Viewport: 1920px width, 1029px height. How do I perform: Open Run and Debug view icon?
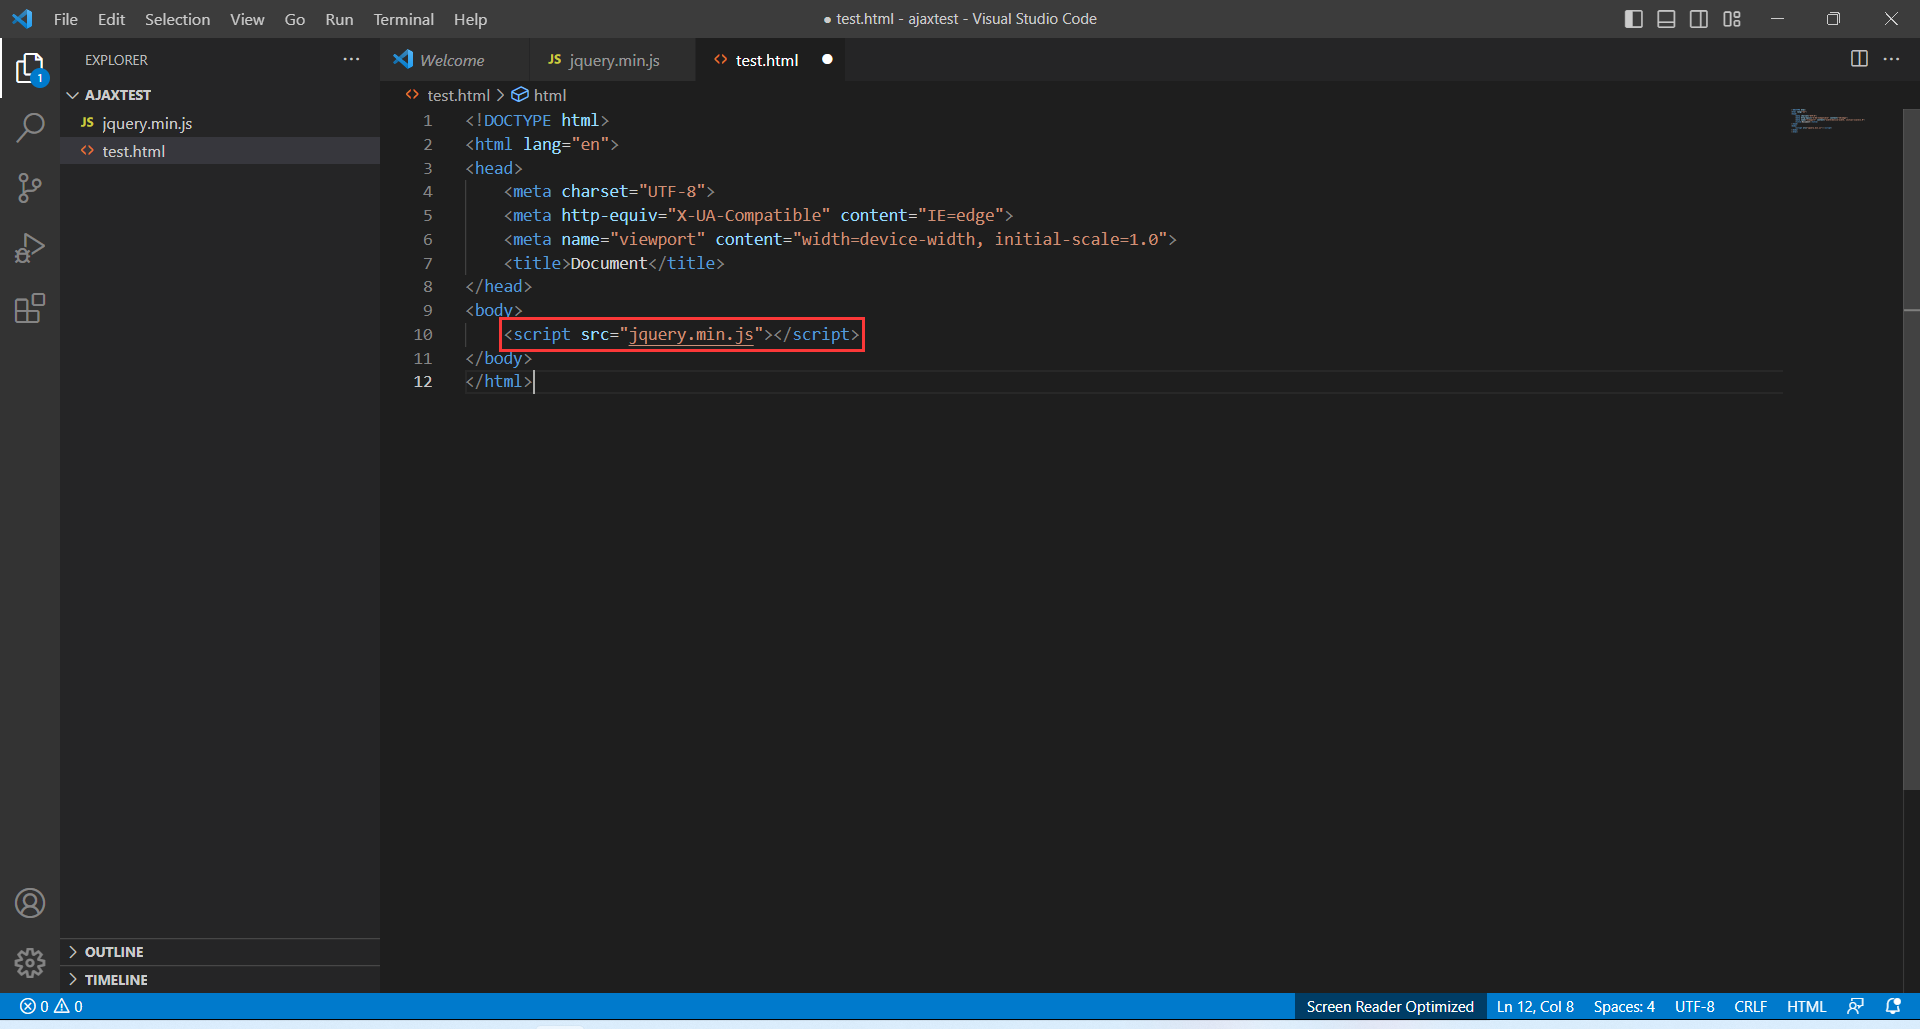point(30,248)
